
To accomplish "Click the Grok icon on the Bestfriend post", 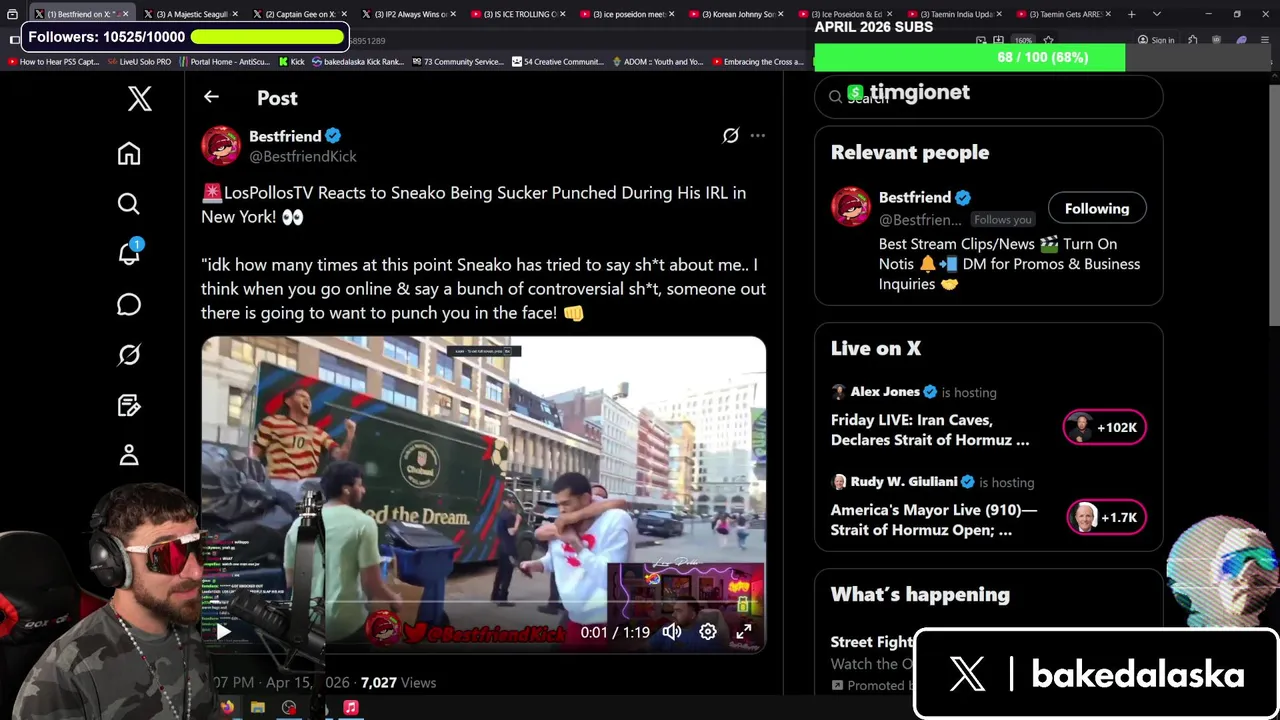I will click(x=731, y=136).
